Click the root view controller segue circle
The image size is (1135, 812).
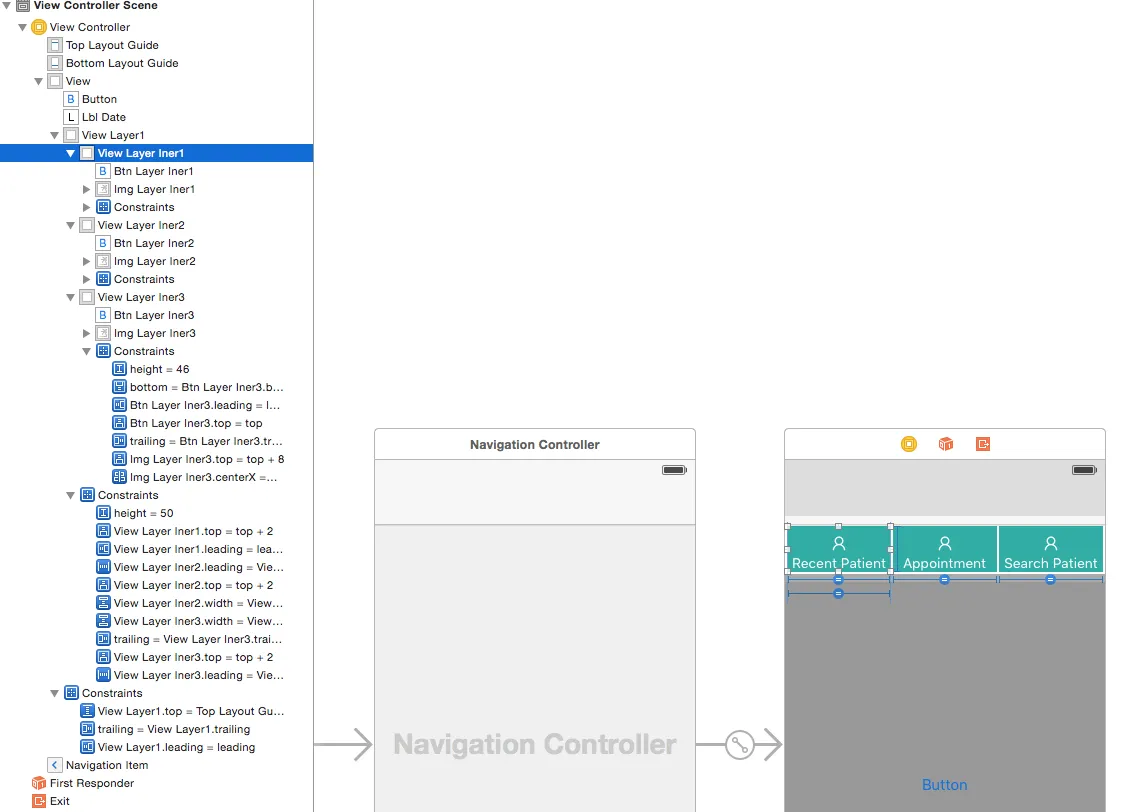click(x=740, y=745)
